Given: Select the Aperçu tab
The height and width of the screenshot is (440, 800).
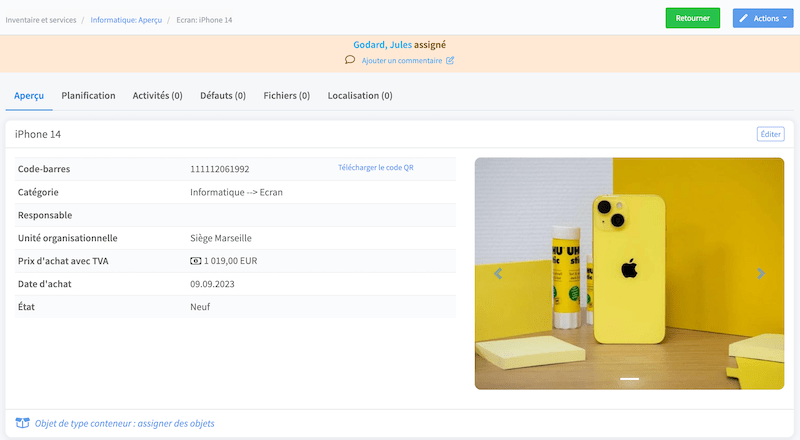Looking at the screenshot, I should coord(29,95).
